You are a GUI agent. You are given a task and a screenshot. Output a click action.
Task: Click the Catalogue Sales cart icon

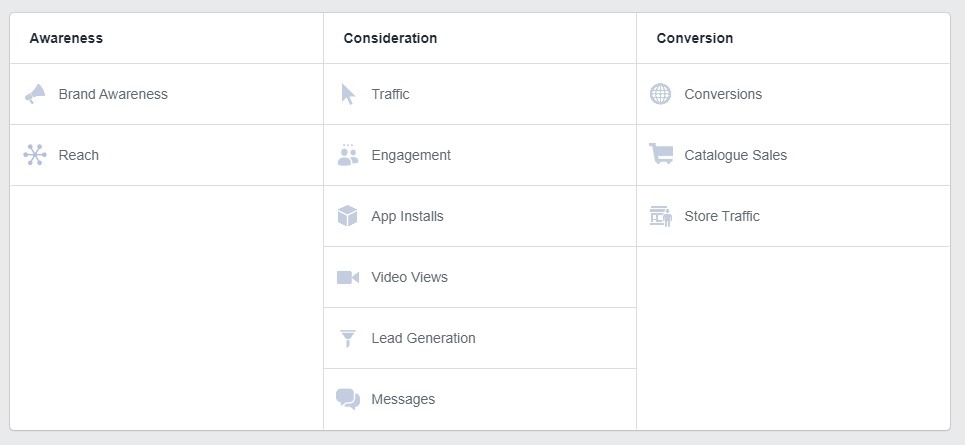[661, 153]
